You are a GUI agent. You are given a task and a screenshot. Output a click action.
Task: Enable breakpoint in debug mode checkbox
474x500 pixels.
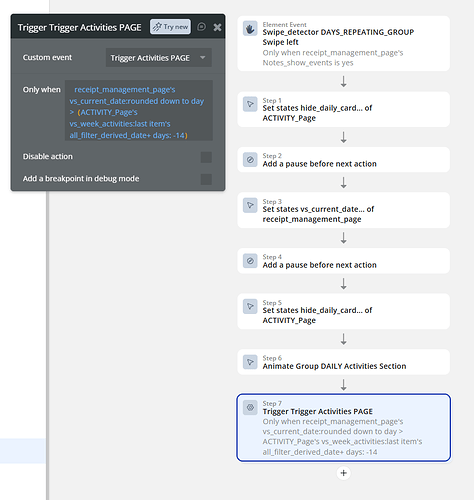click(x=206, y=179)
